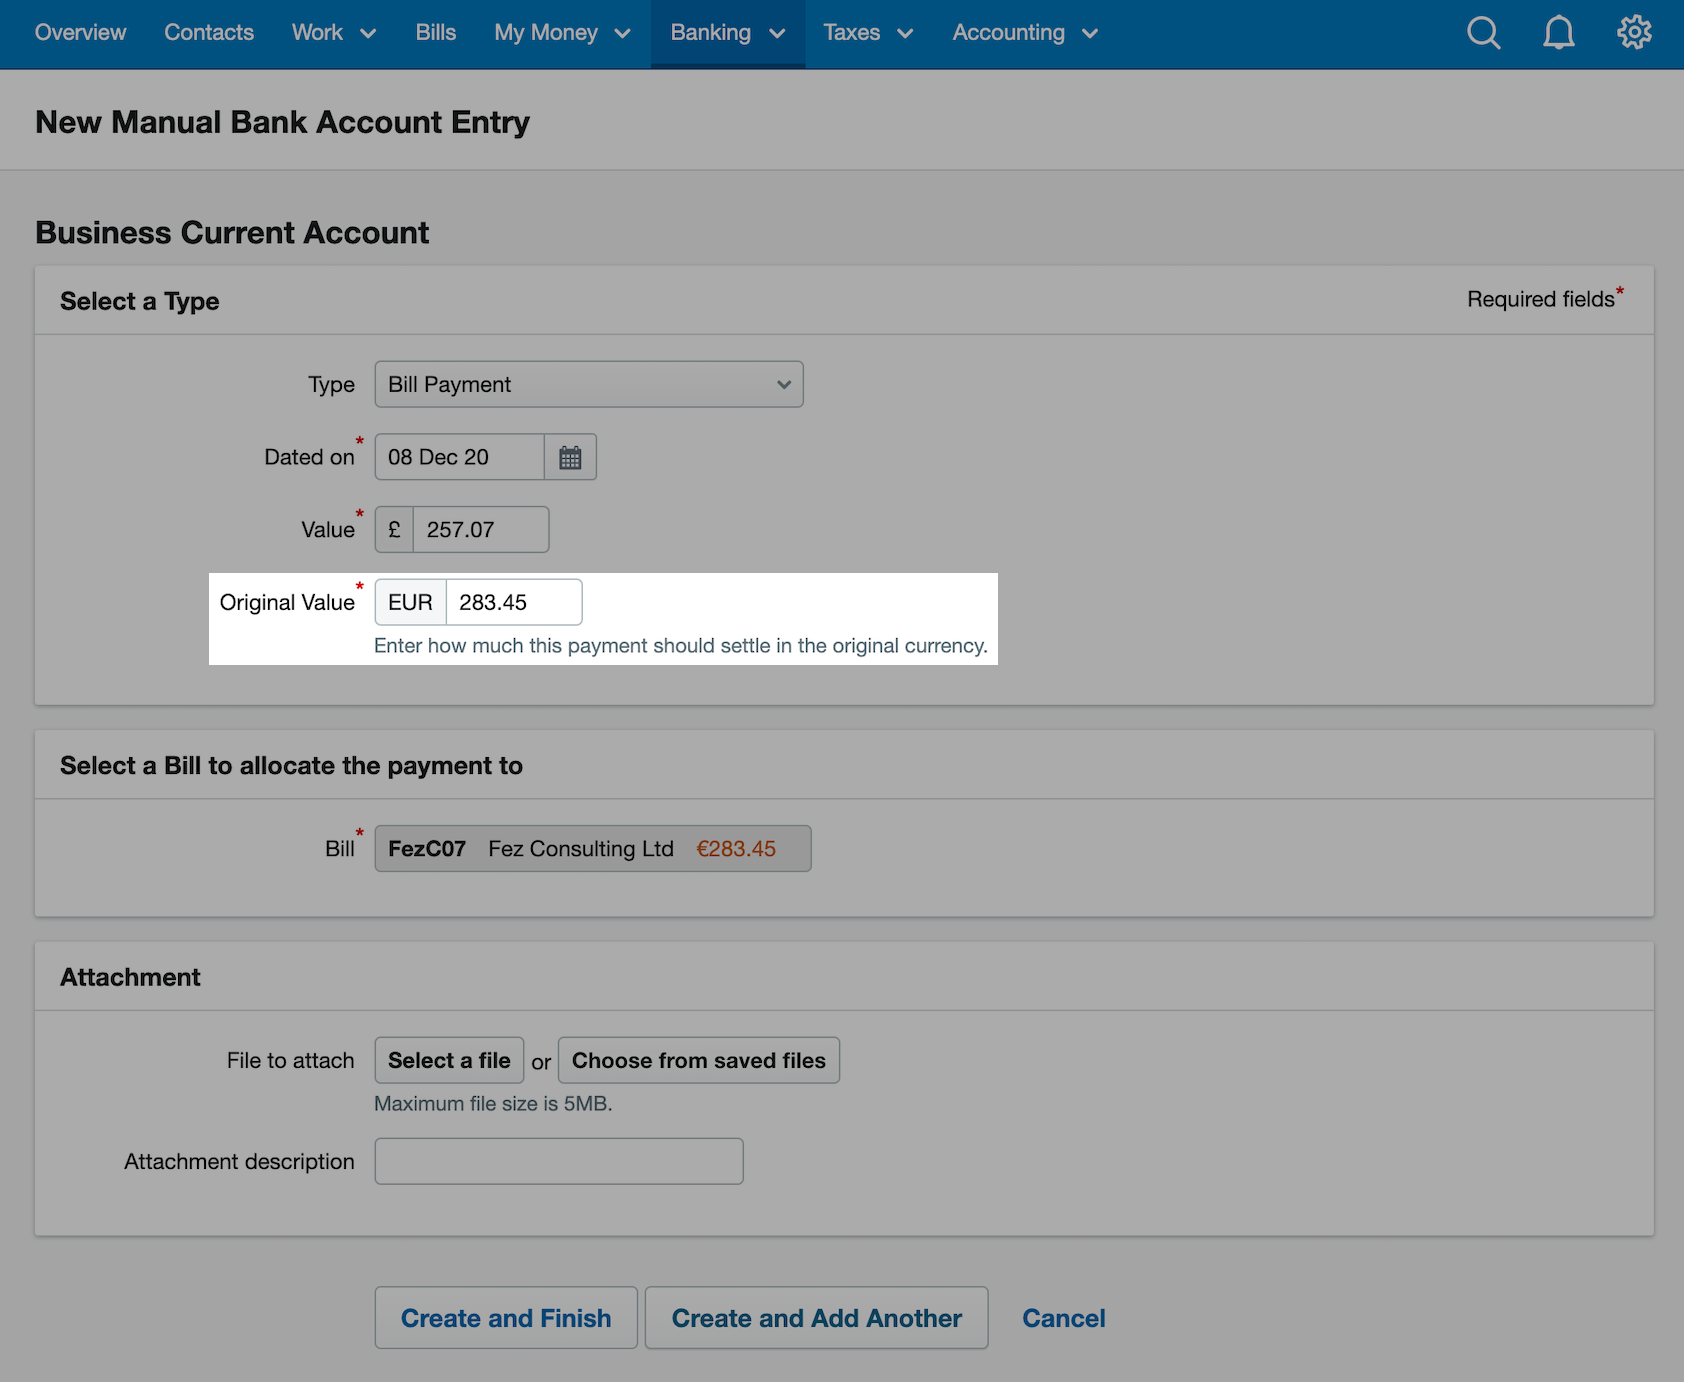Expand the Work menu chevron
The image size is (1684, 1382).
tap(368, 33)
